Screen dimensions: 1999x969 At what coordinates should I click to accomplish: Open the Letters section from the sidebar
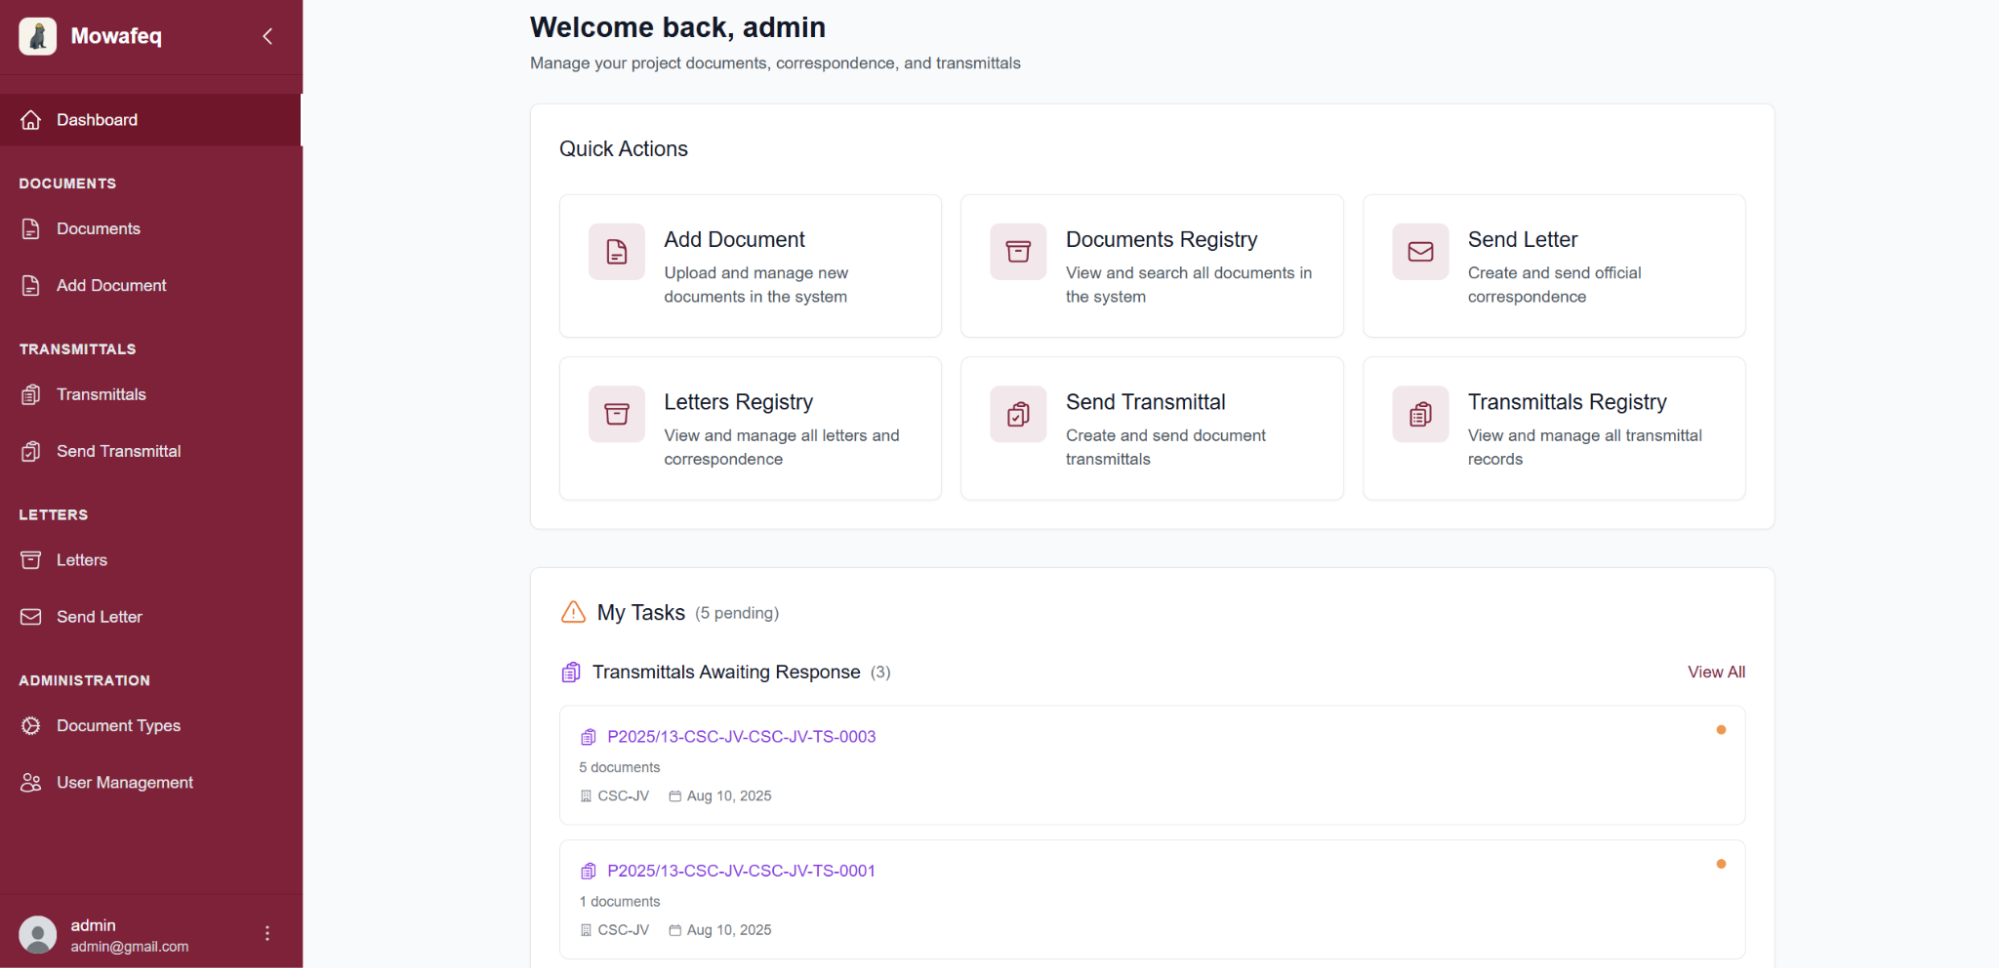point(81,560)
